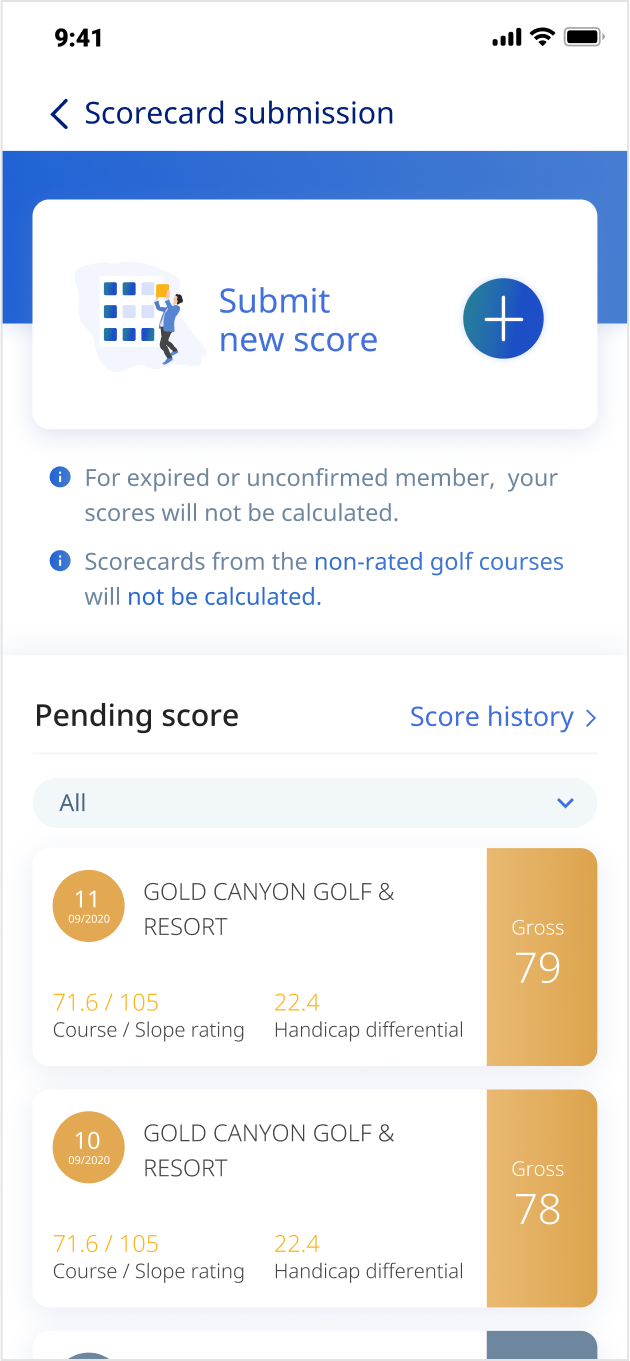Click info icon beside expired member note
This screenshot has width=630, height=1361.
(60, 478)
